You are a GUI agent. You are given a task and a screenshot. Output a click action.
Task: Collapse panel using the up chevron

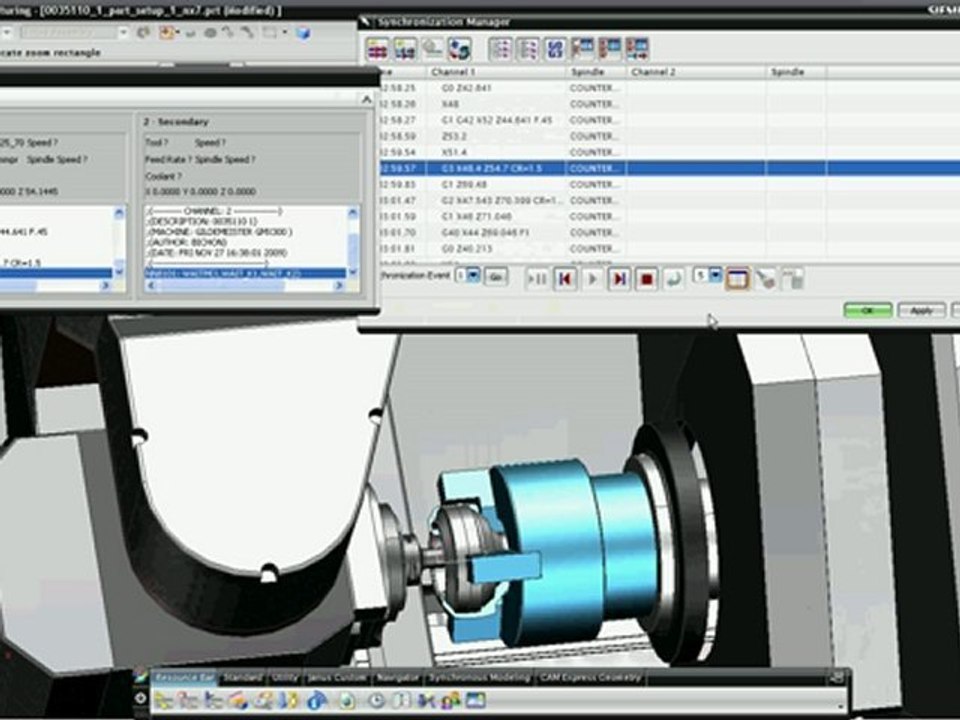[x=366, y=99]
